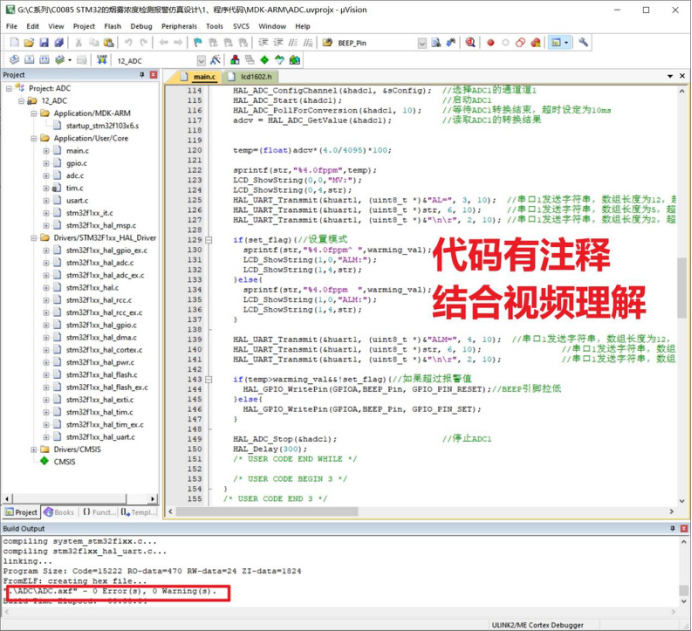Click the Build Output vertical scrollbar thumb
Viewport: 692px width, 631px height.
coord(683,590)
